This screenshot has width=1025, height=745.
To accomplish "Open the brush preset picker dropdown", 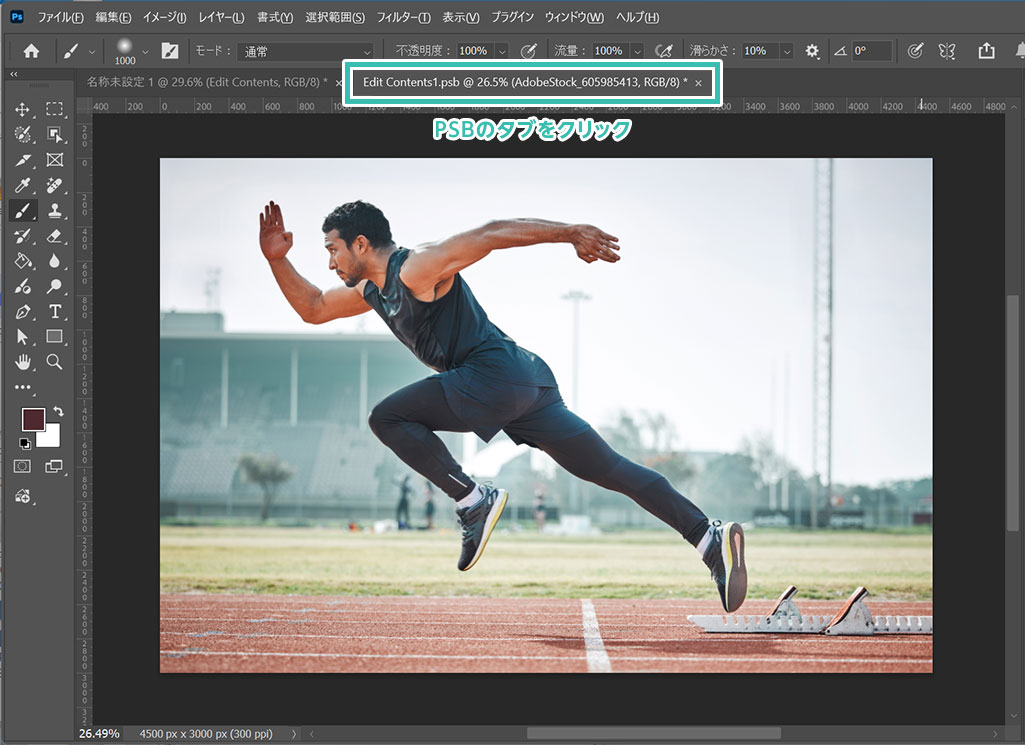I will coord(146,51).
